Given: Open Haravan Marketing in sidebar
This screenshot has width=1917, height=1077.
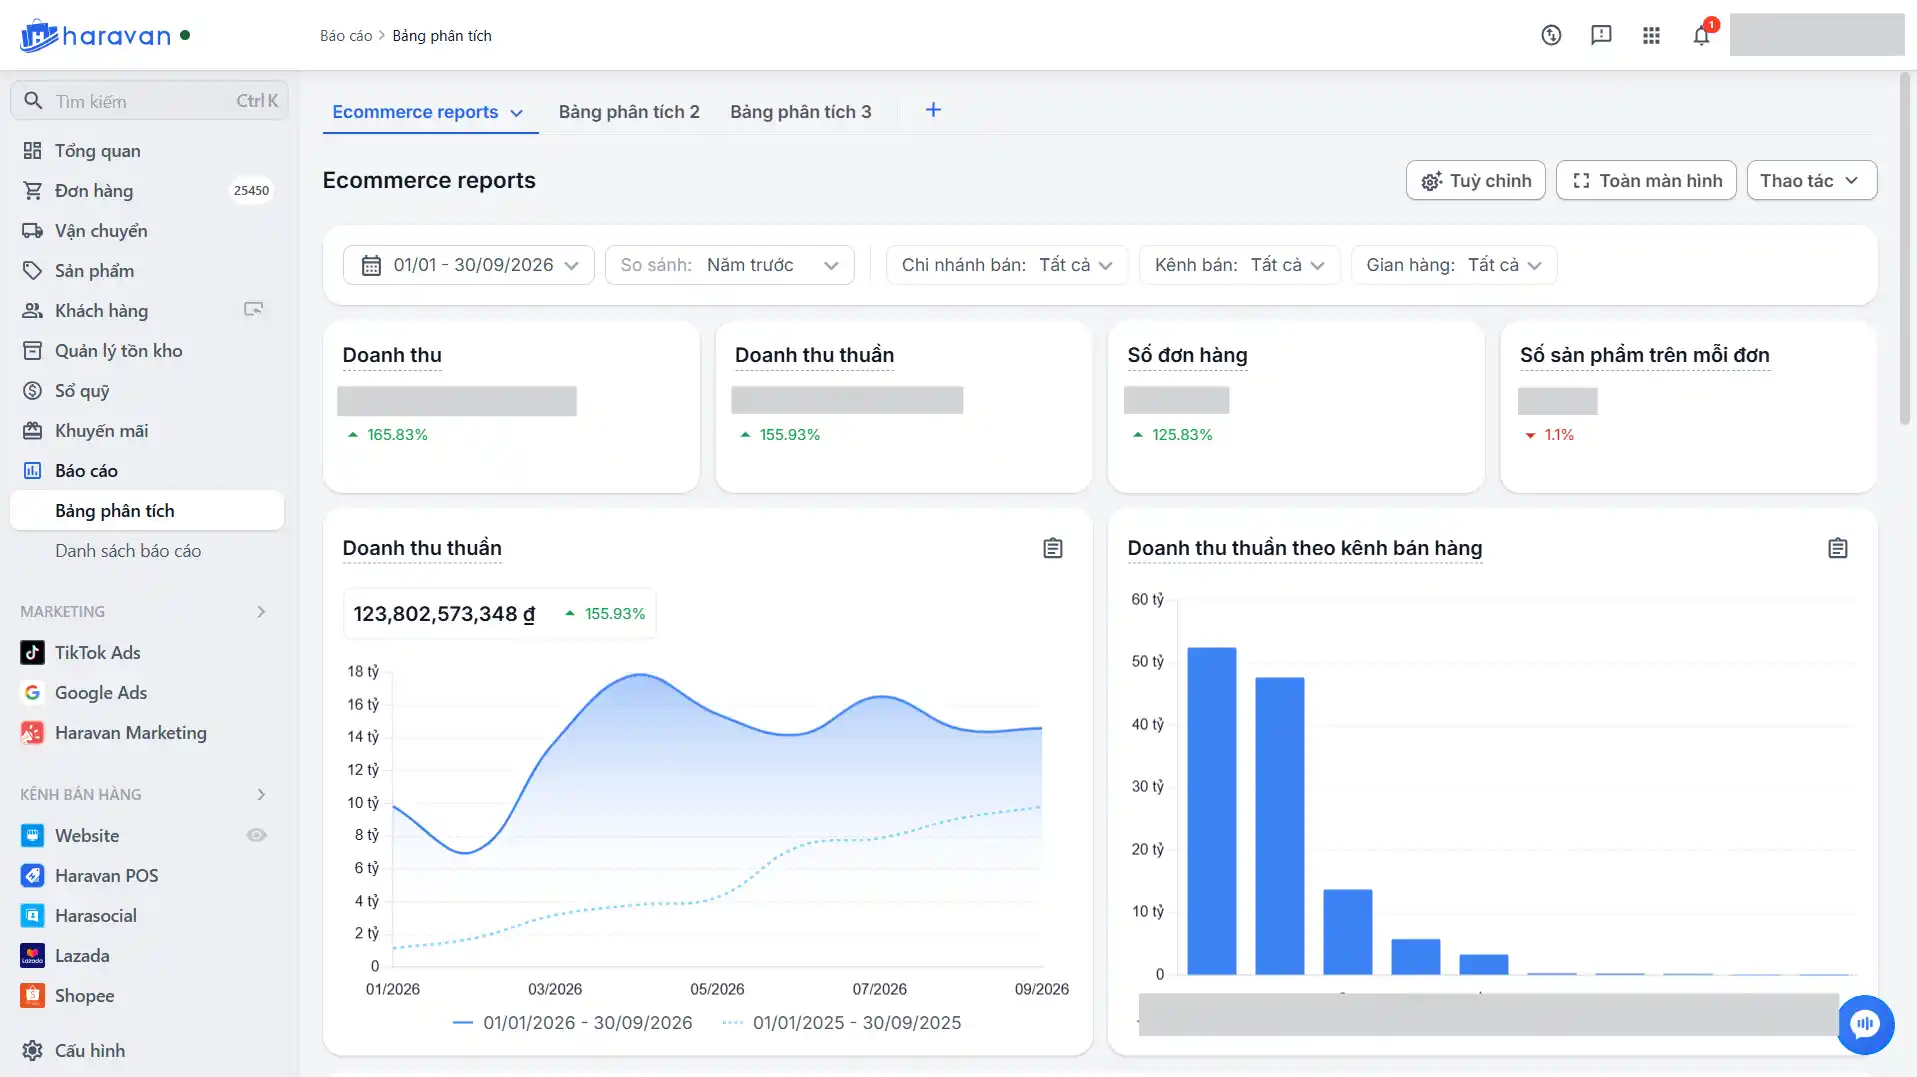Looking at the screenshot, I should click(x=130, y=732).
